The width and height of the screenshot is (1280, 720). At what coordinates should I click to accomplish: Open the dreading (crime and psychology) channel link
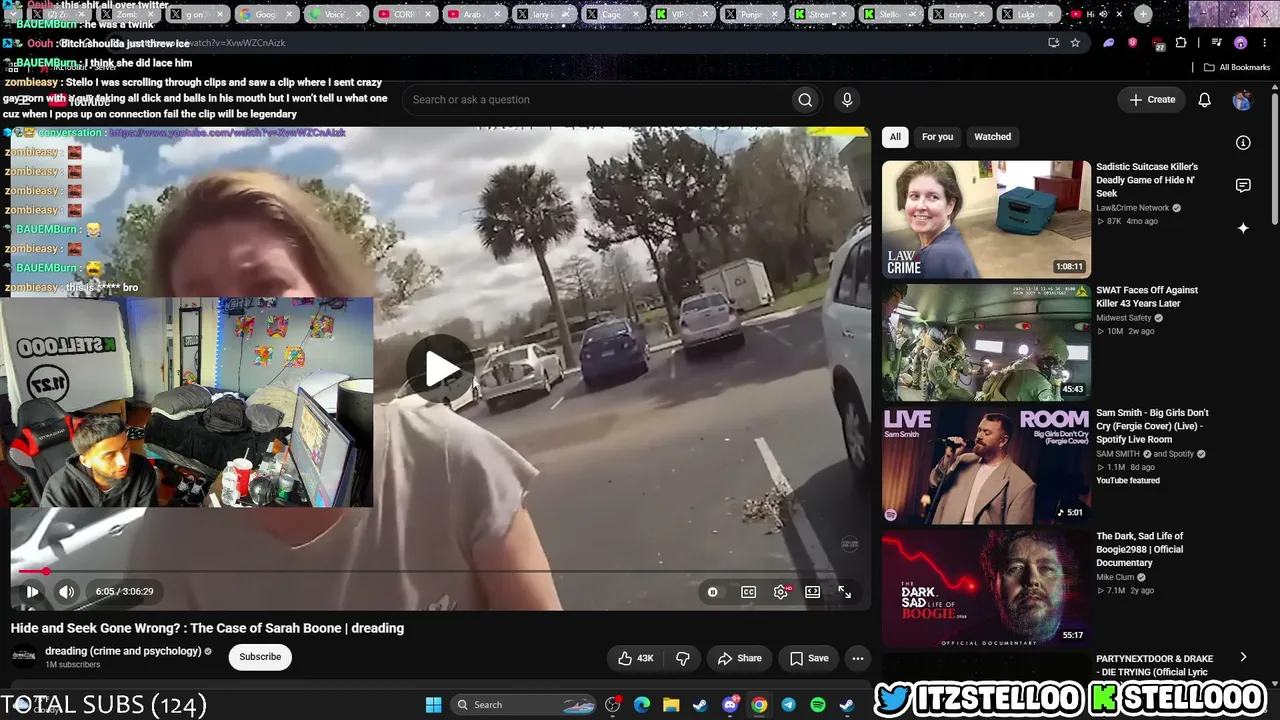(123, 651)
